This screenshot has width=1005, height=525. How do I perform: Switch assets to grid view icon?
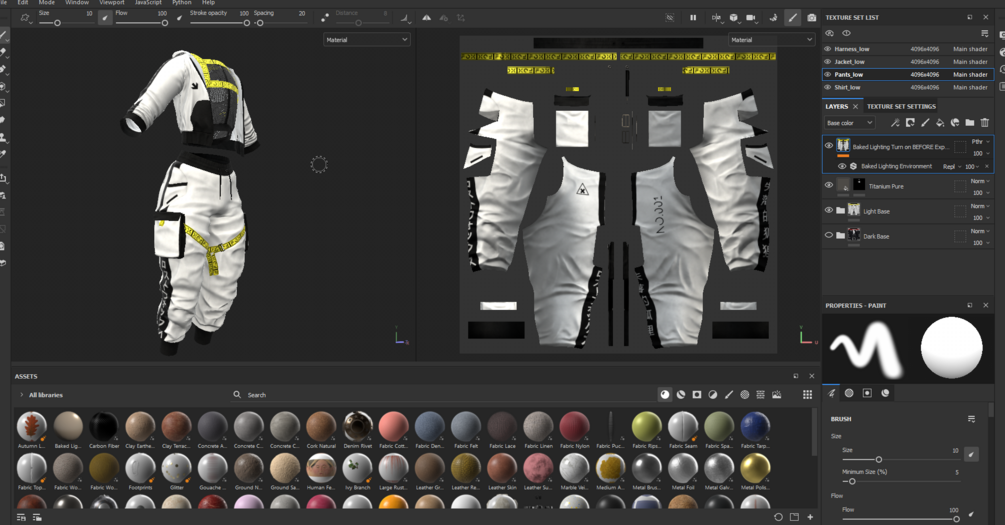point(808,395)
